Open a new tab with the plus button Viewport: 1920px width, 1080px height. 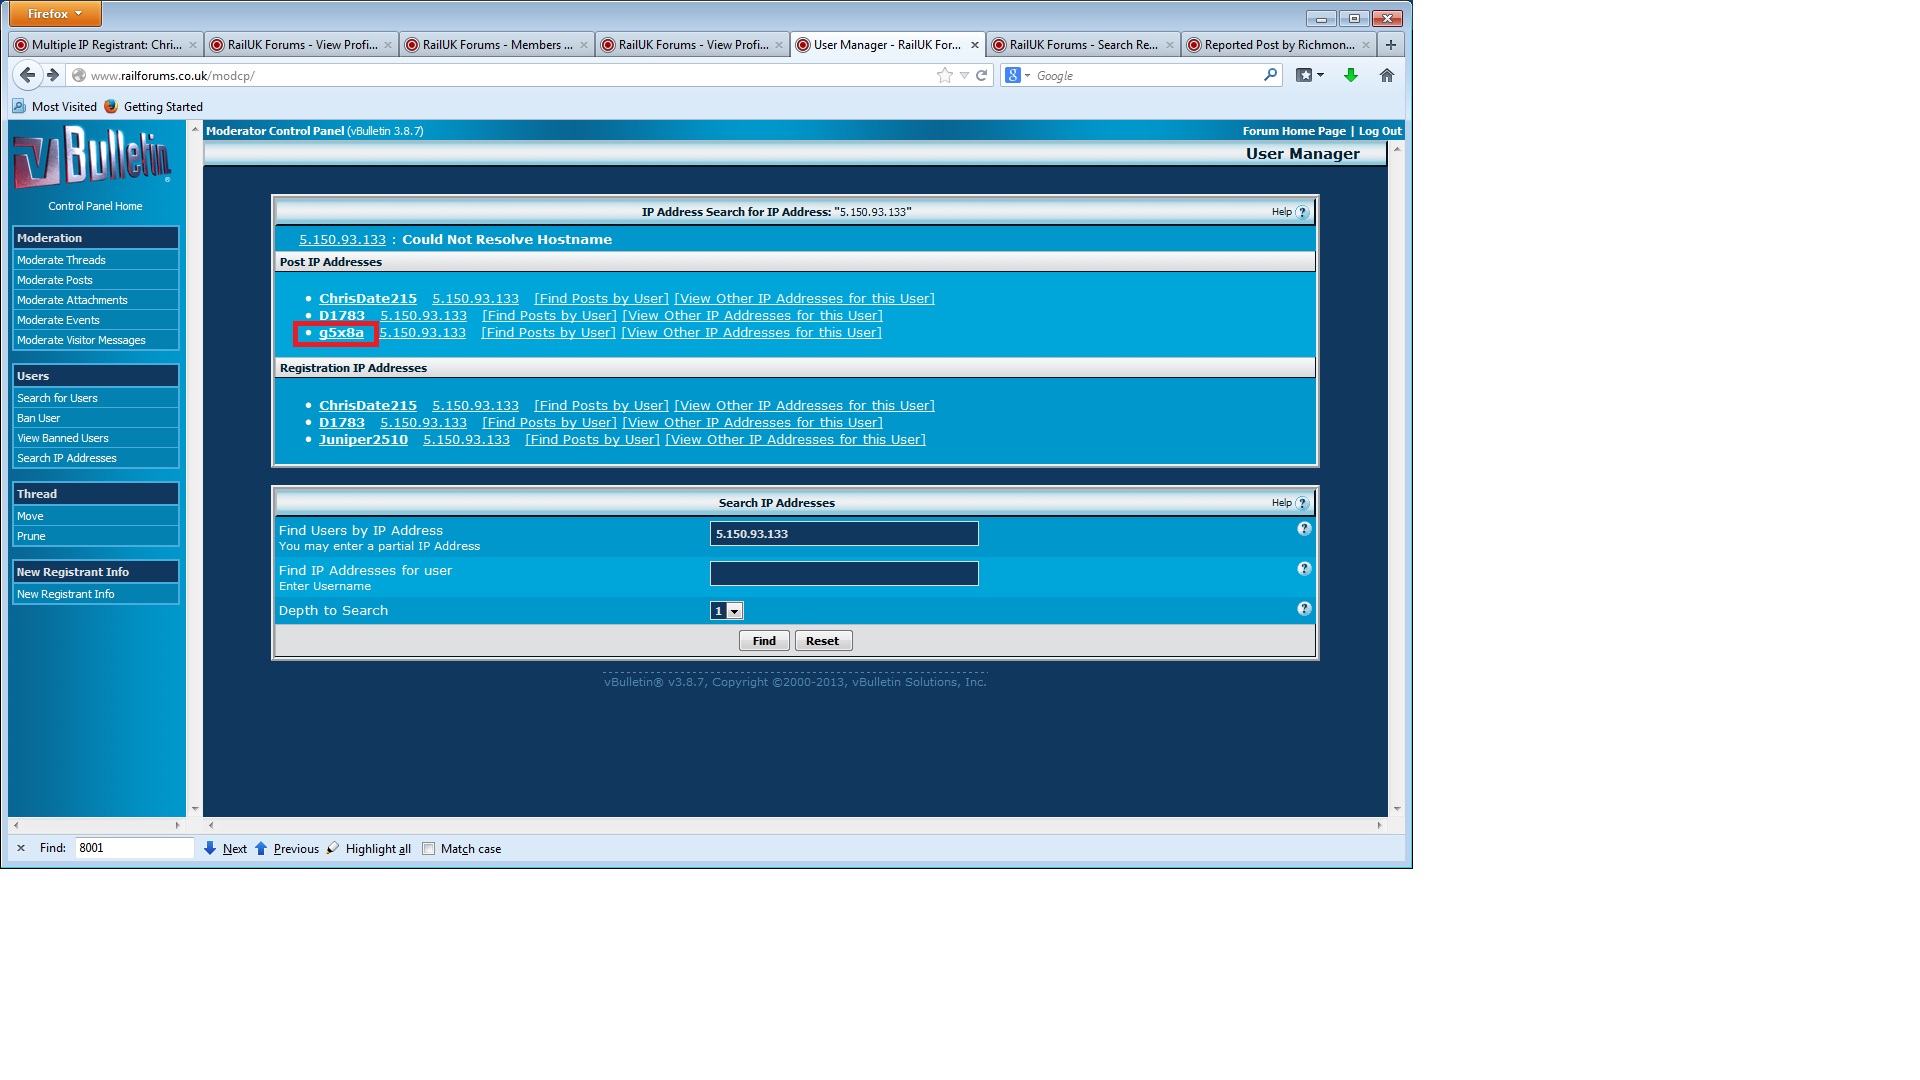pos(1390,45)
